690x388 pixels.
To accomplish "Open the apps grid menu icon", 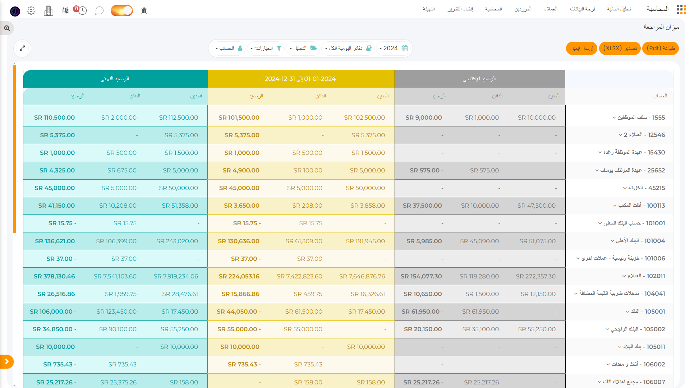I will pos(681,10).
